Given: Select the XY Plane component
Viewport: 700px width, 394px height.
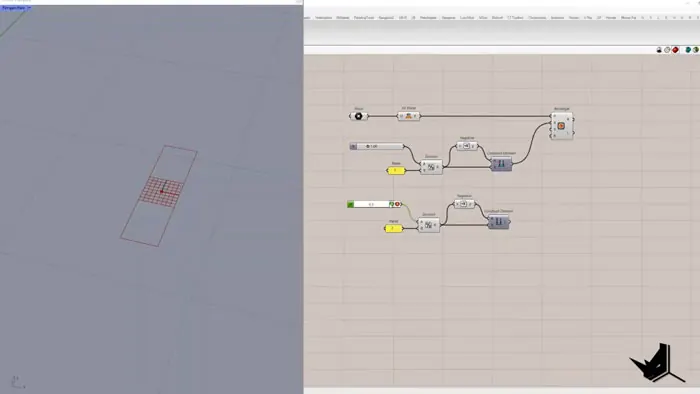Looking at the screenshot, I should pyautogui.click(x=408, y=116).
